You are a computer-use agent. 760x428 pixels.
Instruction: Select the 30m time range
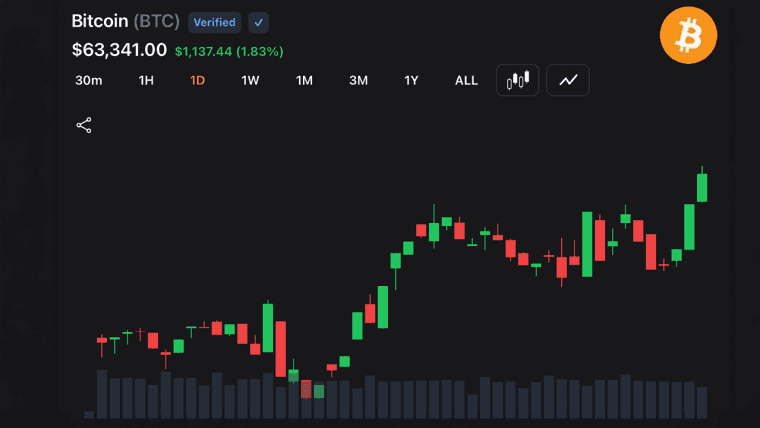pyautogui.click(x=89, y=80)
